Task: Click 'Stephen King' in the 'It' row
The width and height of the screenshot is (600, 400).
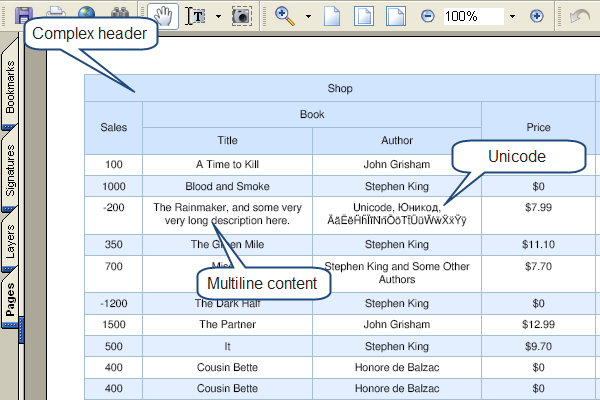Action: pyautogui.click(x=397, y=346)
